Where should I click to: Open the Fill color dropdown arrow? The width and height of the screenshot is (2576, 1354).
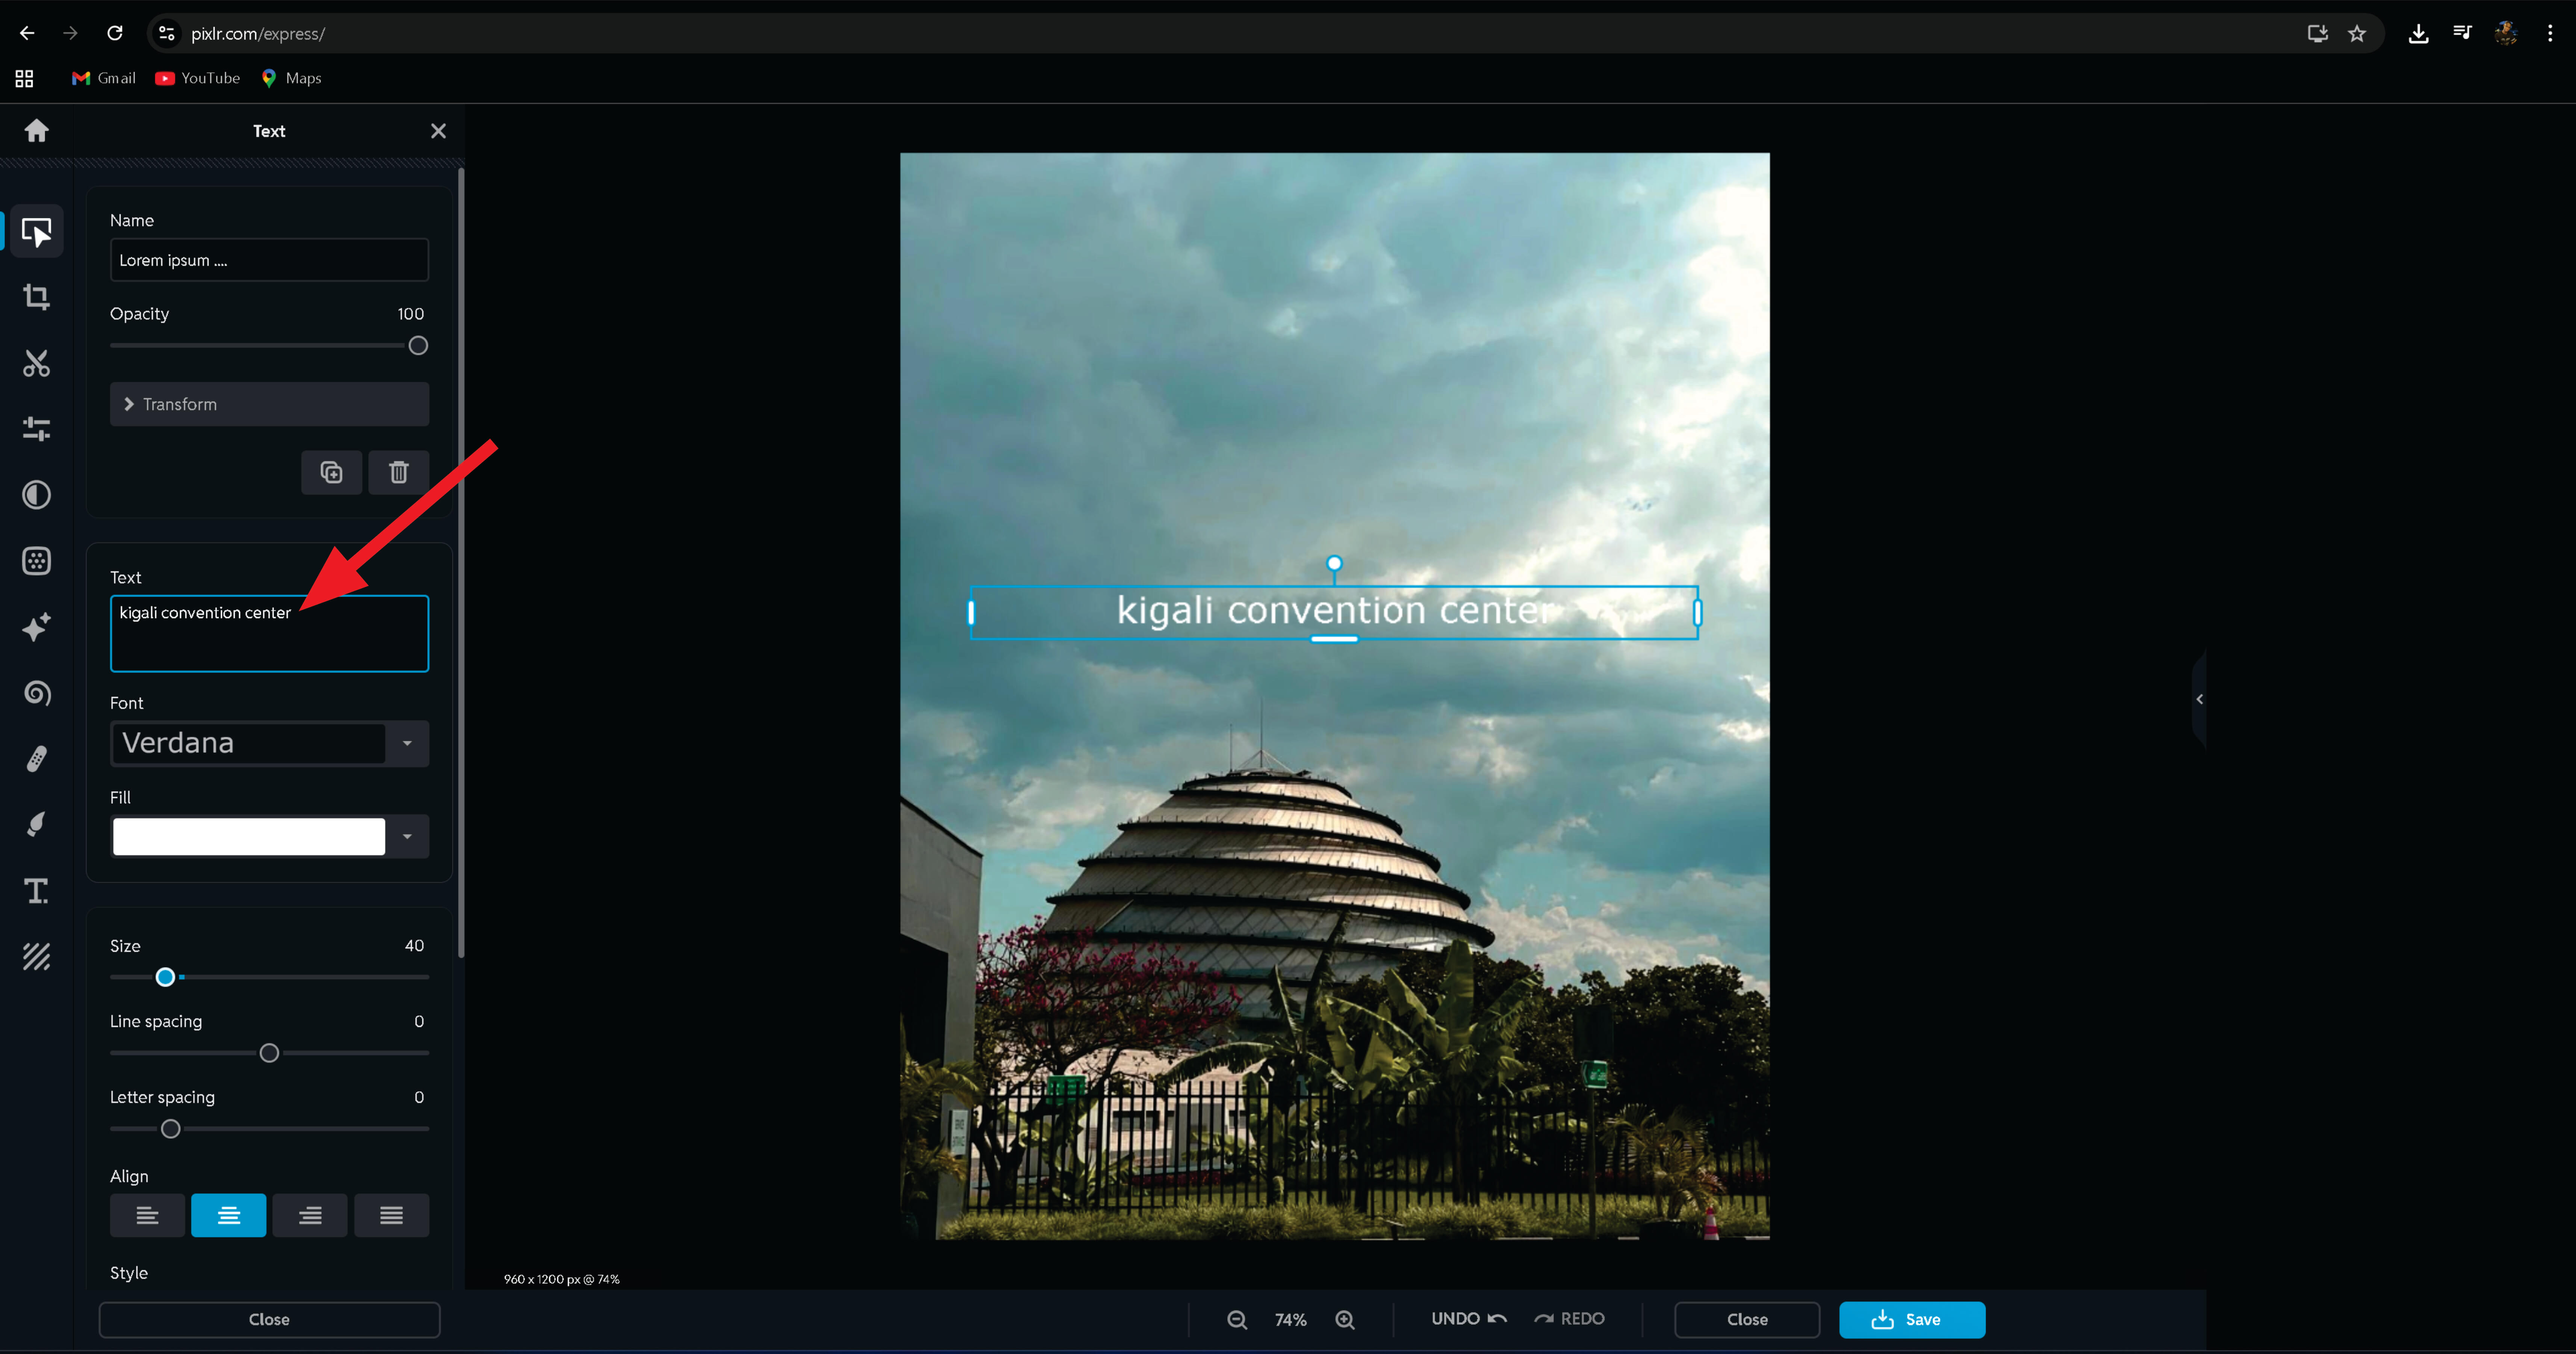click(407, 837)
